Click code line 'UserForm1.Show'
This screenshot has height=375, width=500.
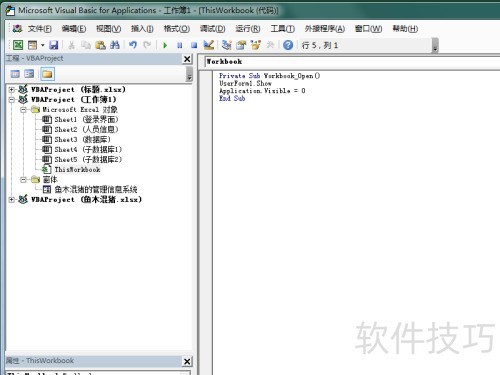click(245, 83)
